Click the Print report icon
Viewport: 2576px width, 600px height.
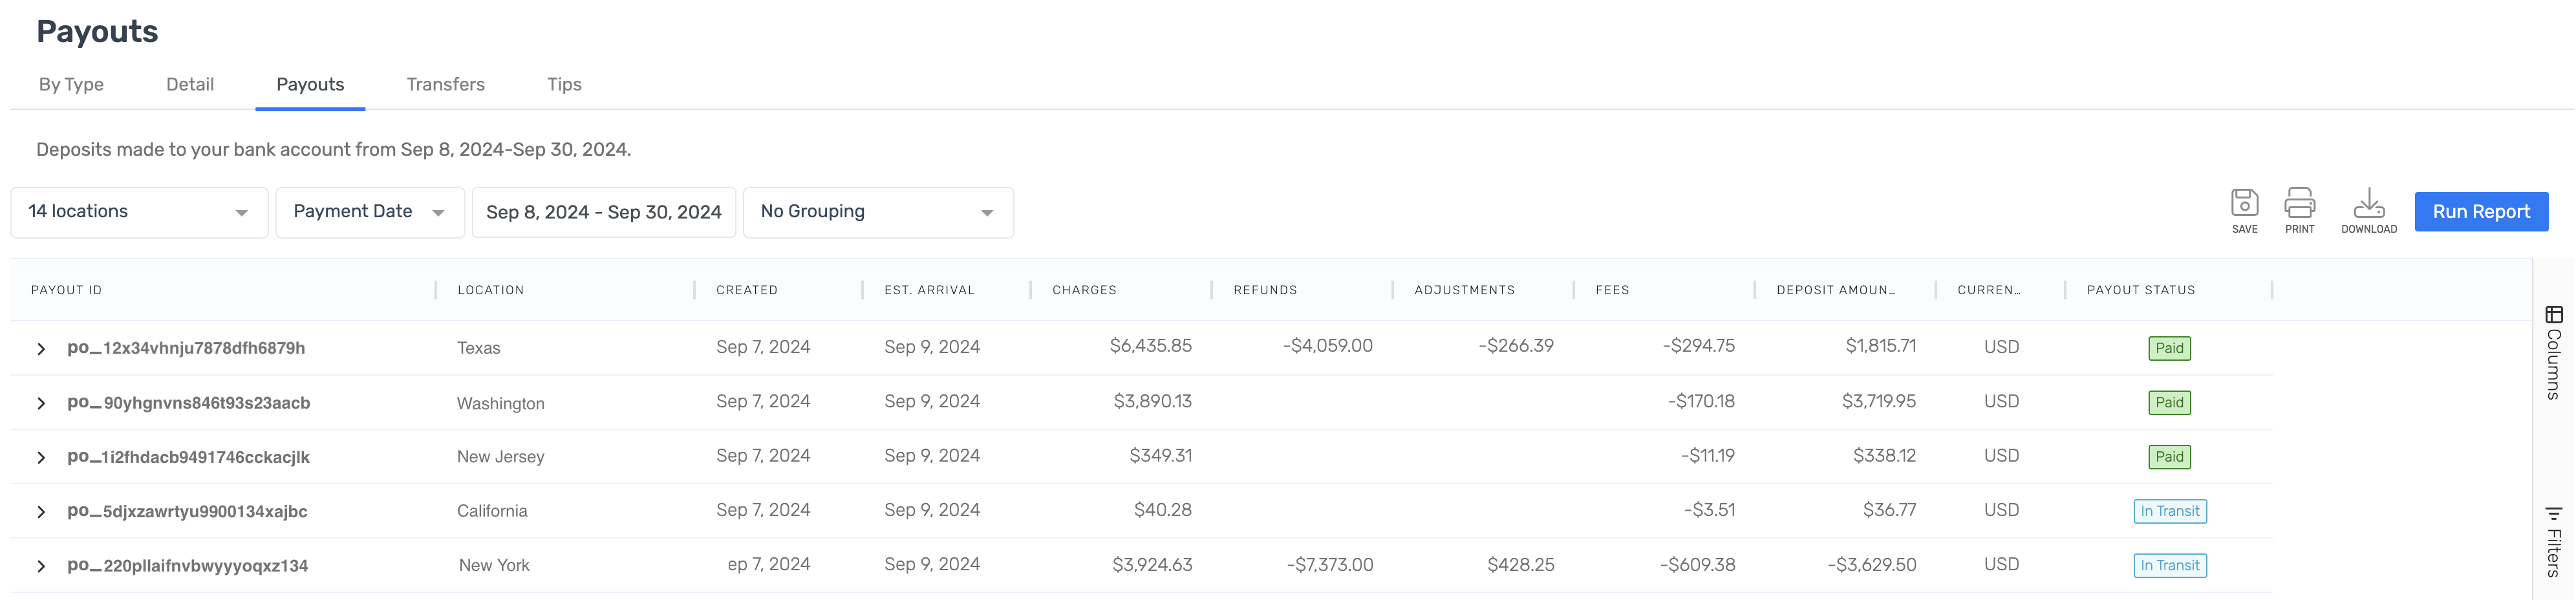pyautogui.click(x=2299, y=211)
